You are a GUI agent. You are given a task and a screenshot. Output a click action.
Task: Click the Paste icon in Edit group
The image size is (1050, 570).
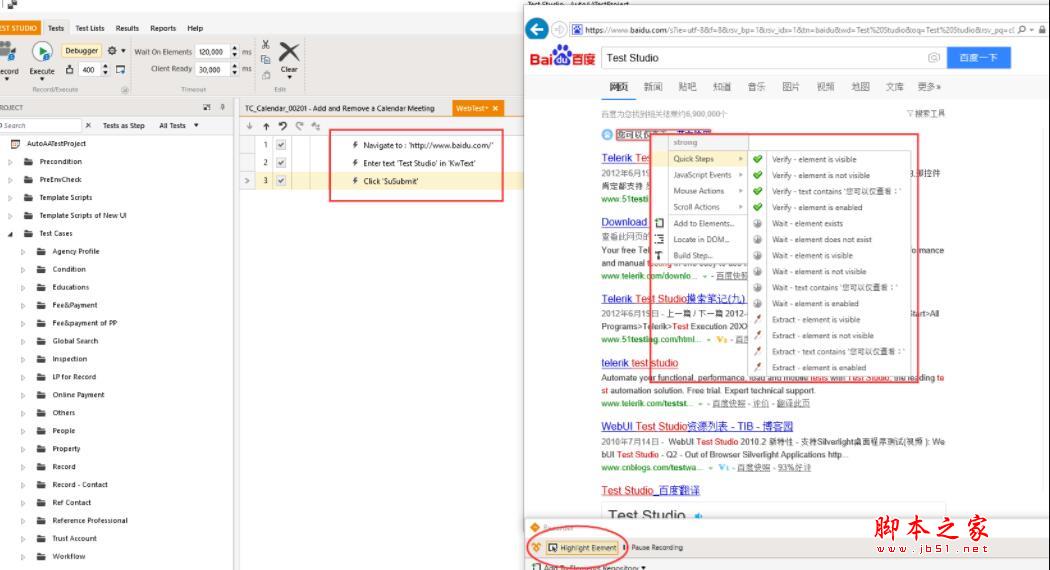(x=265, y=75)
